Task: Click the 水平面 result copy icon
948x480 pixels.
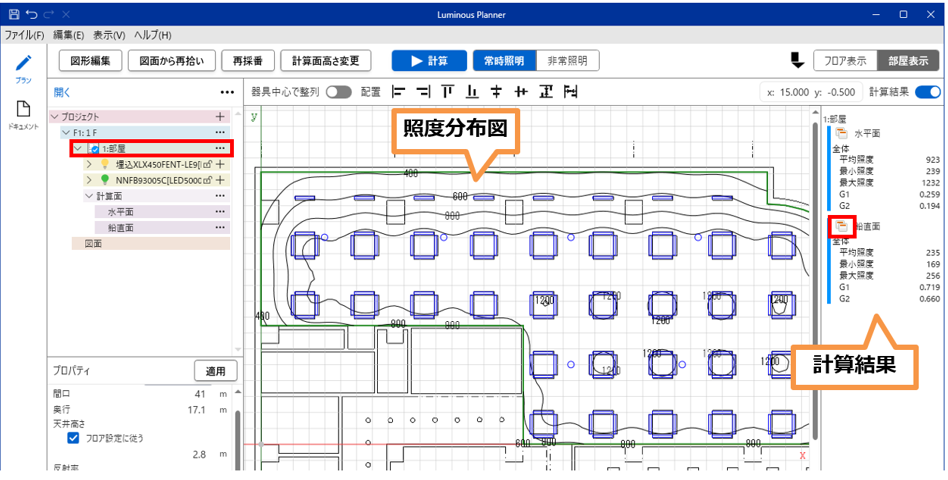Action: coord(842,133)
